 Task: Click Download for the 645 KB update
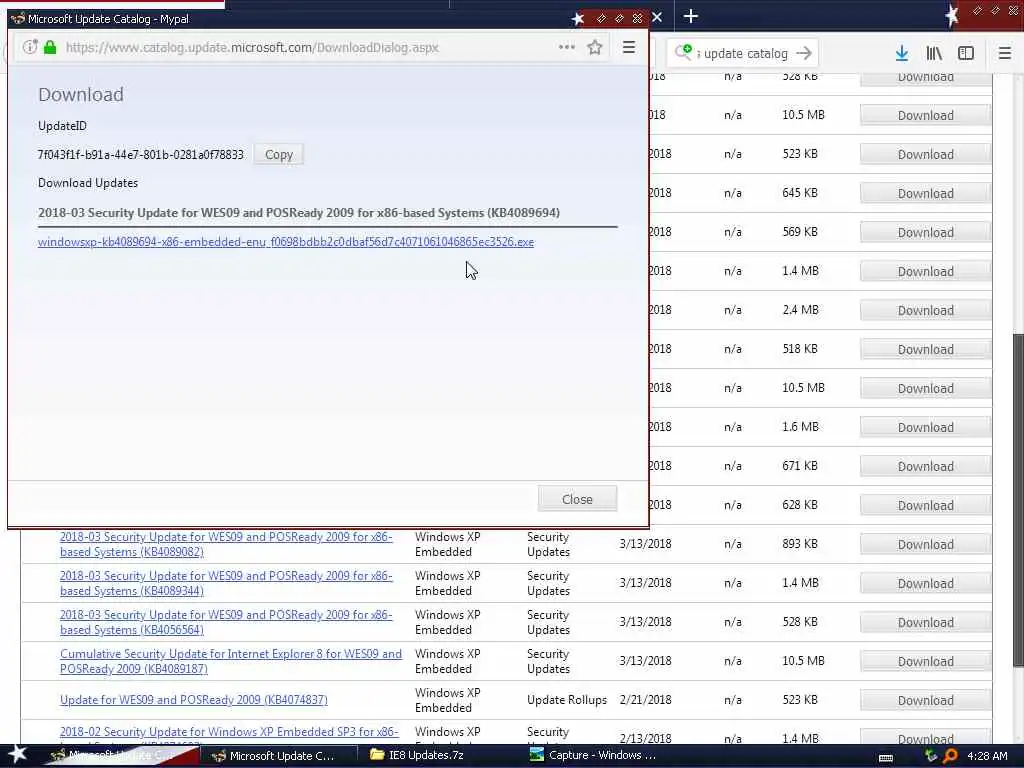tap(925, 193)
